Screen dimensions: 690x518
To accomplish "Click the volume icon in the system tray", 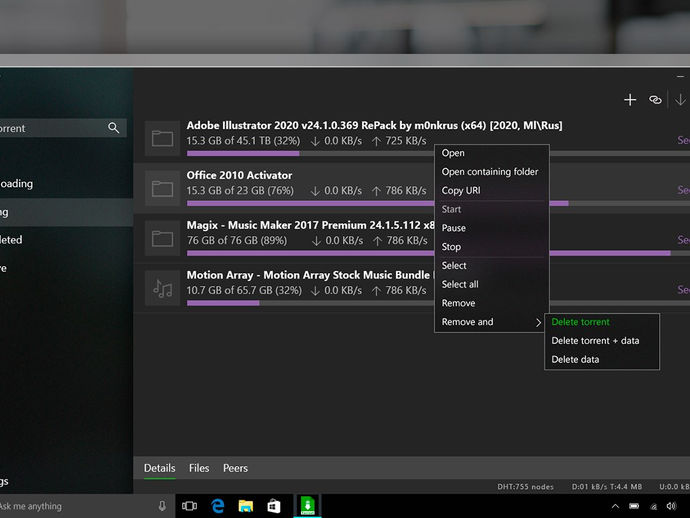I will (671, 506).
